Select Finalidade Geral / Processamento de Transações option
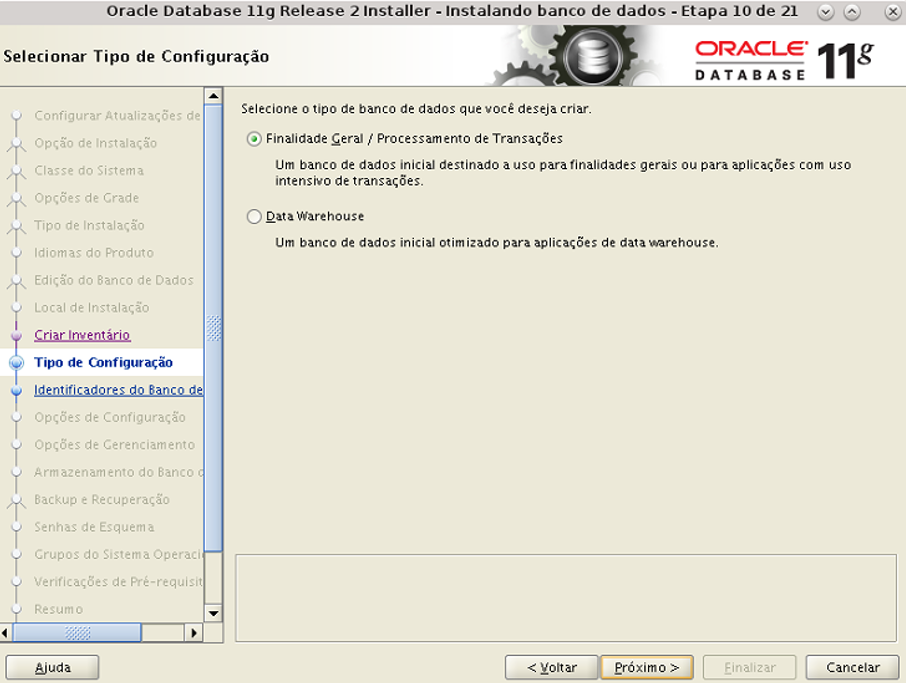 pyautogui.click(x=254, y=139)
